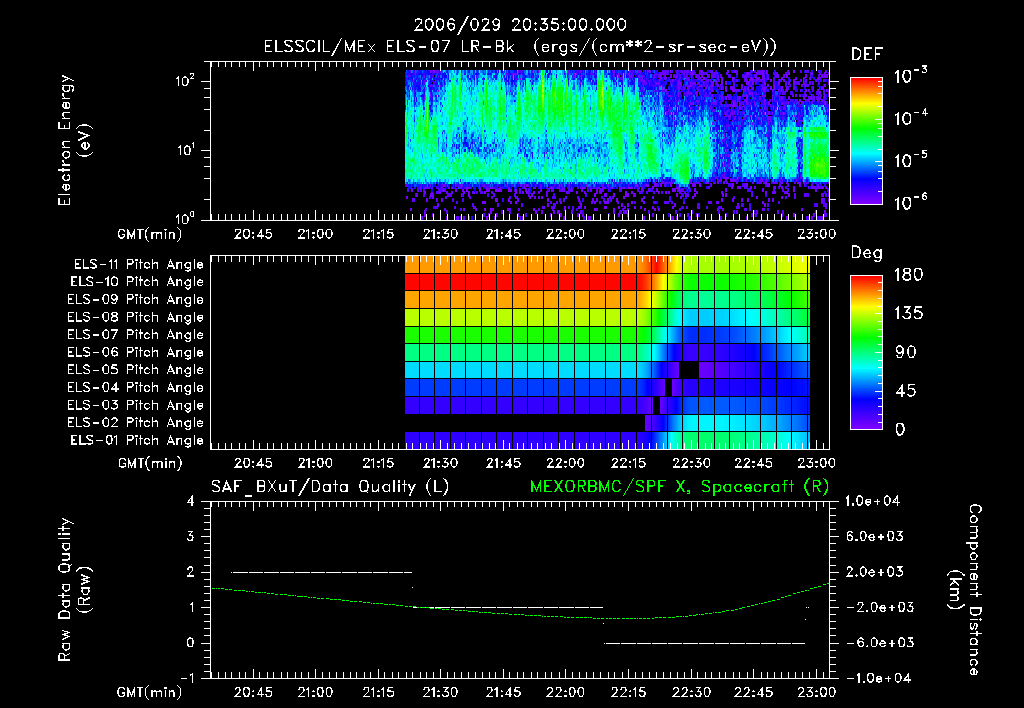Click the 135 degree colorbar tick label
The height and width of the screenshot is (708, 1024).
point(908,313)
